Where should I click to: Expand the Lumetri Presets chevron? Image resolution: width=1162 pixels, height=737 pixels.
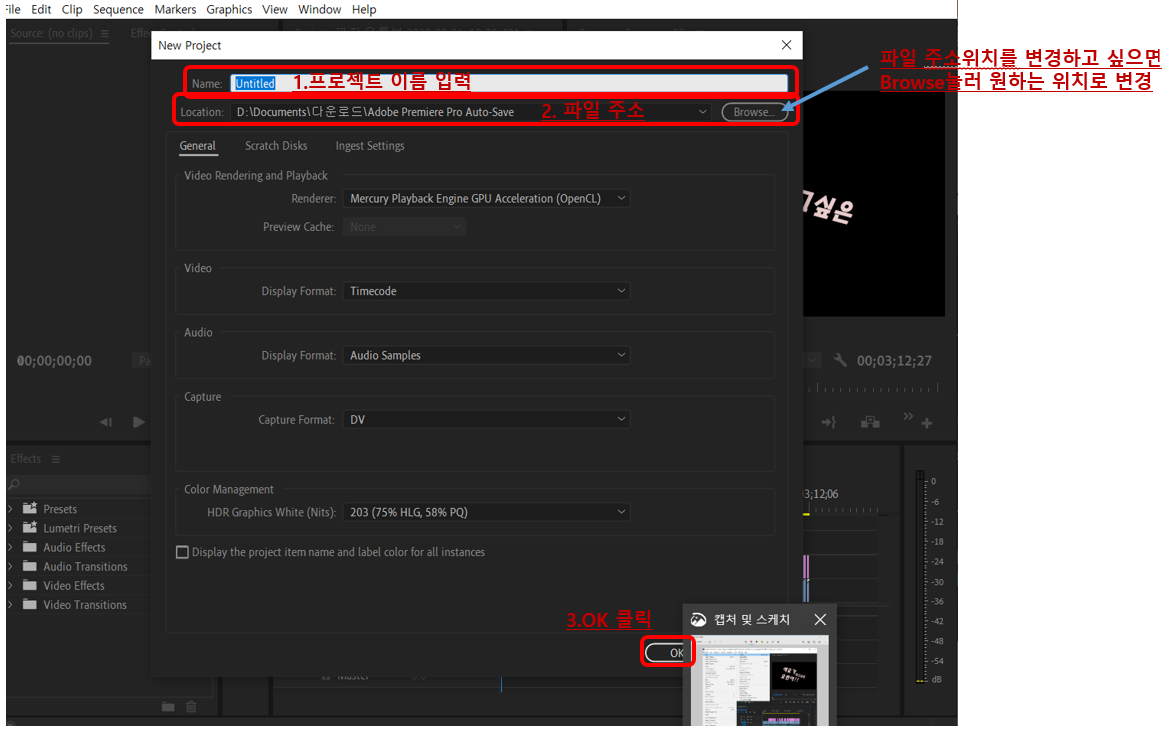pos(10,528)
